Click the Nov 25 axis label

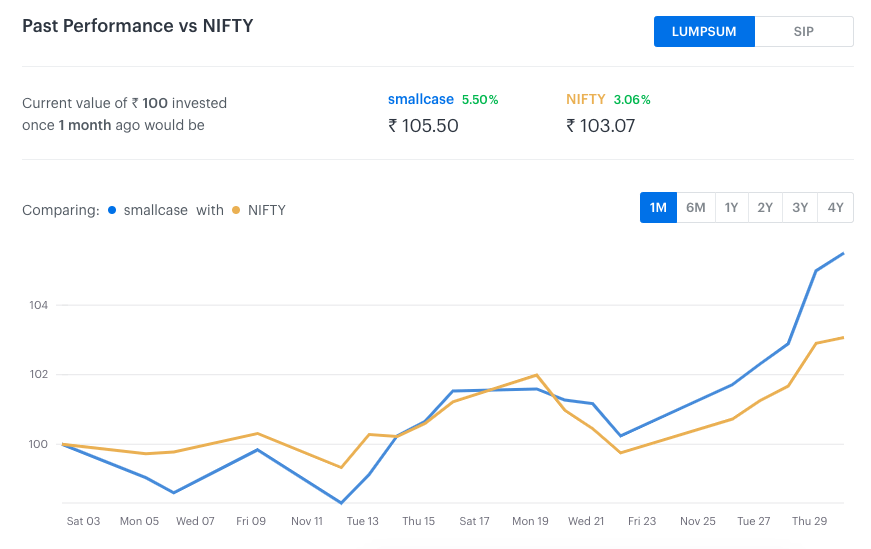[x=698, y=521]
